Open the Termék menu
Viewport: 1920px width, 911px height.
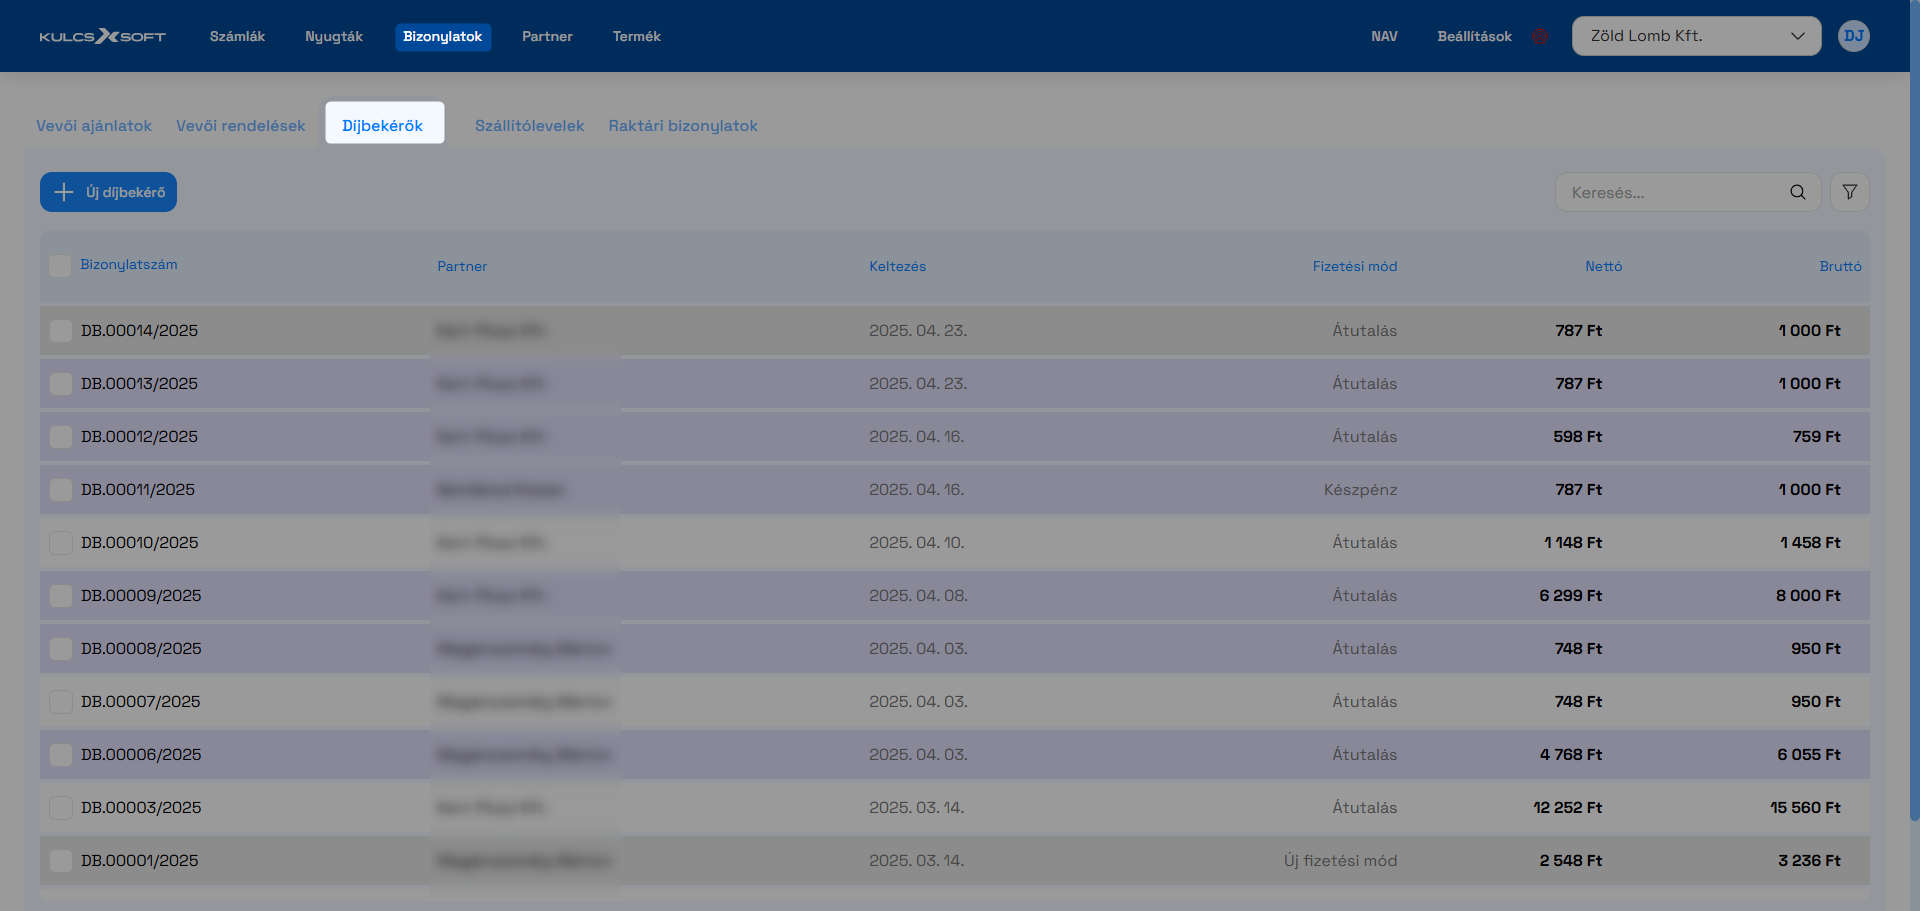[x=637, y=37]
